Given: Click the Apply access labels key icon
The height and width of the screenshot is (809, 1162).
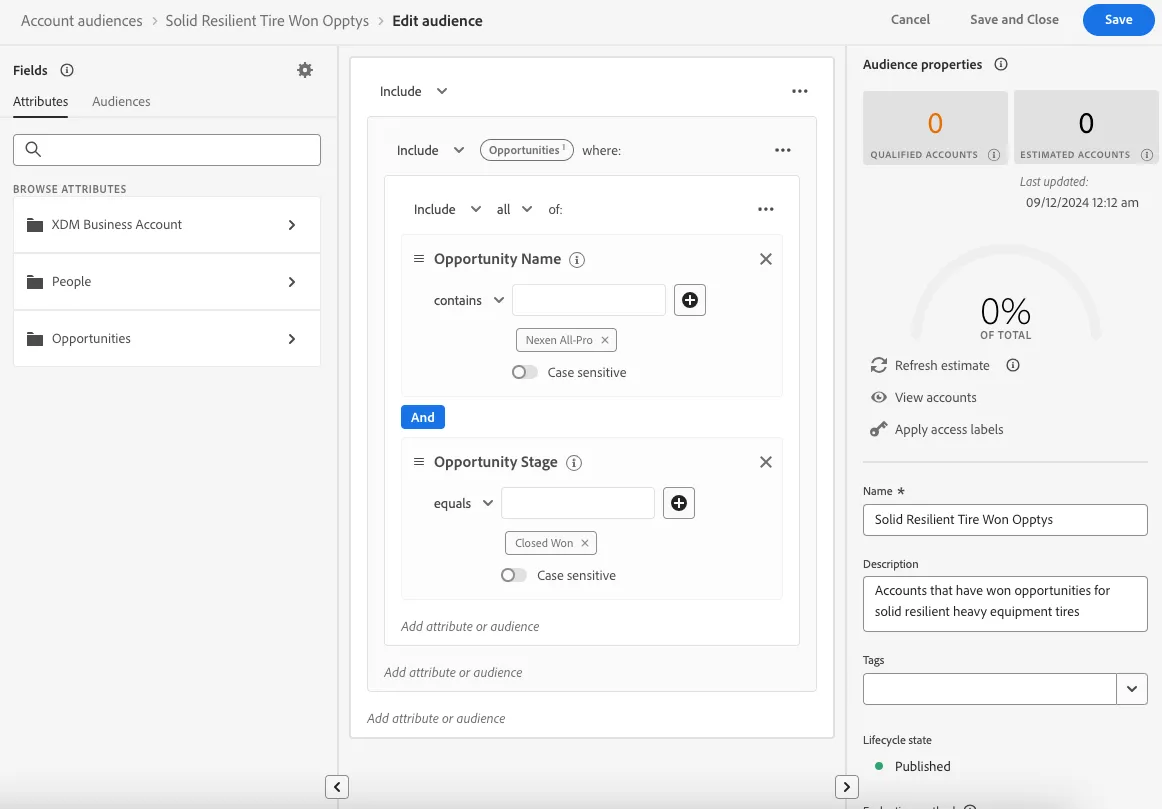Looking at the screenshot, I should [878, 430].
